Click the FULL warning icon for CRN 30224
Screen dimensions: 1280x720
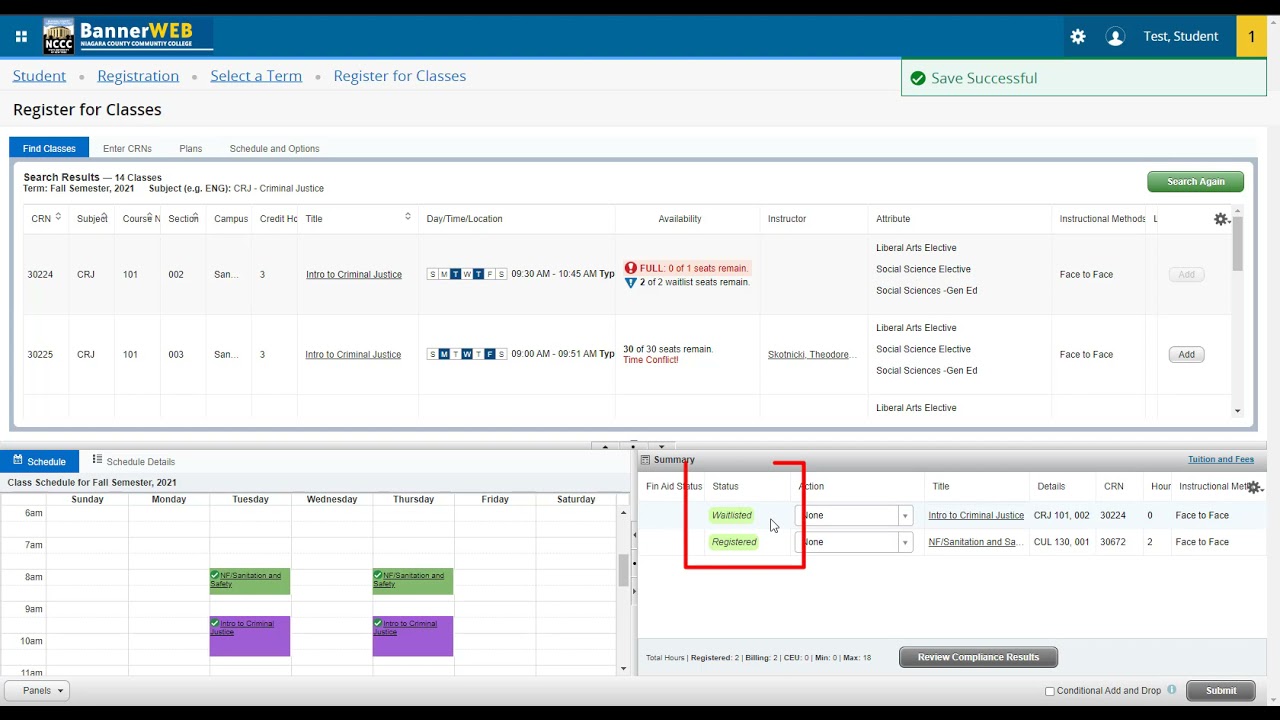pyautogui.click(x=631, y=268)
